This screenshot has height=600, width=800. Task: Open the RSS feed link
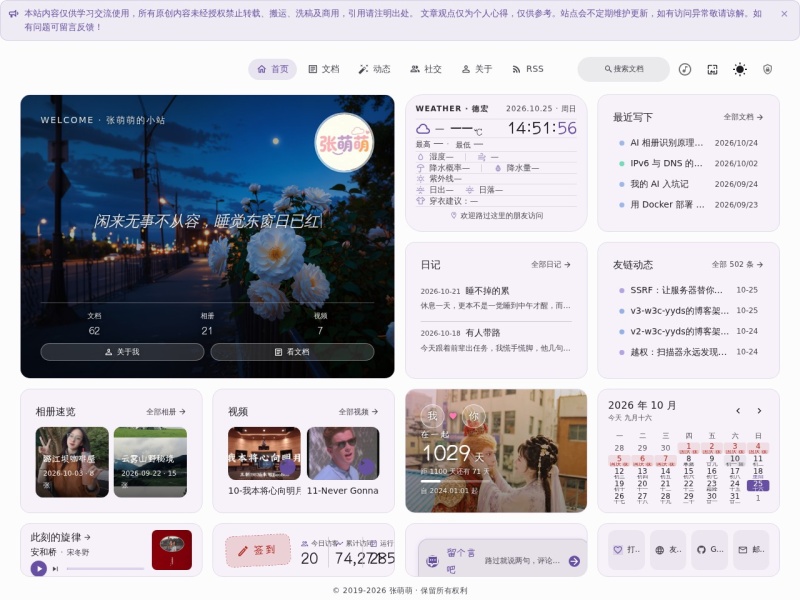click(x=528, y=69)
